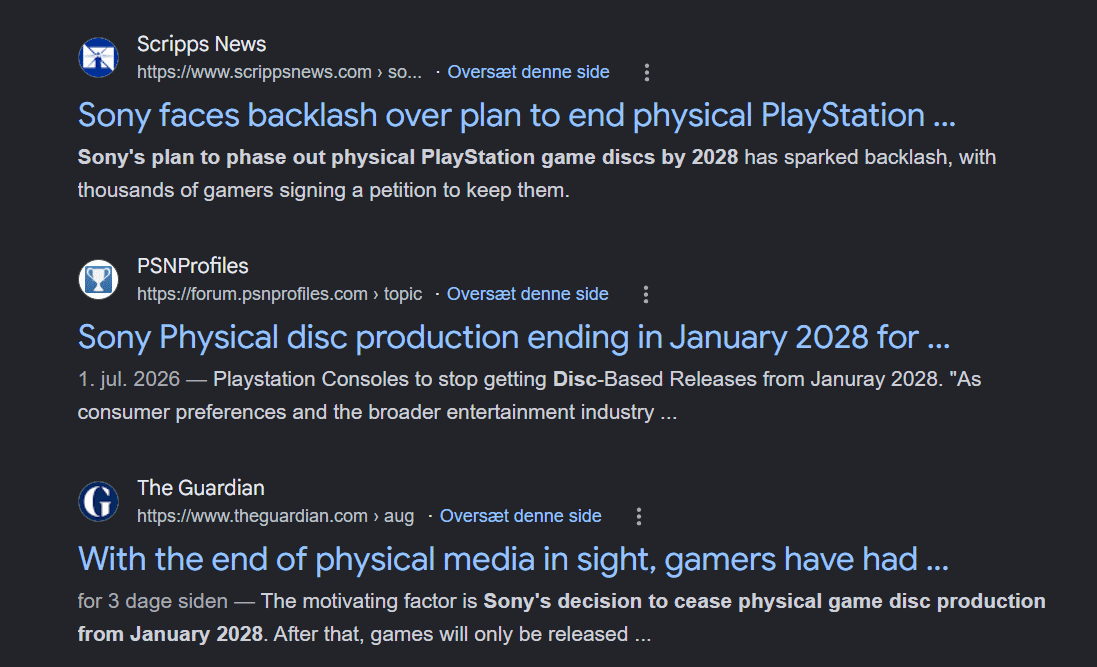Open three-dot menu for The Guardian result
The width and height of the screenshot is (1097, 667).
(639, 516)
